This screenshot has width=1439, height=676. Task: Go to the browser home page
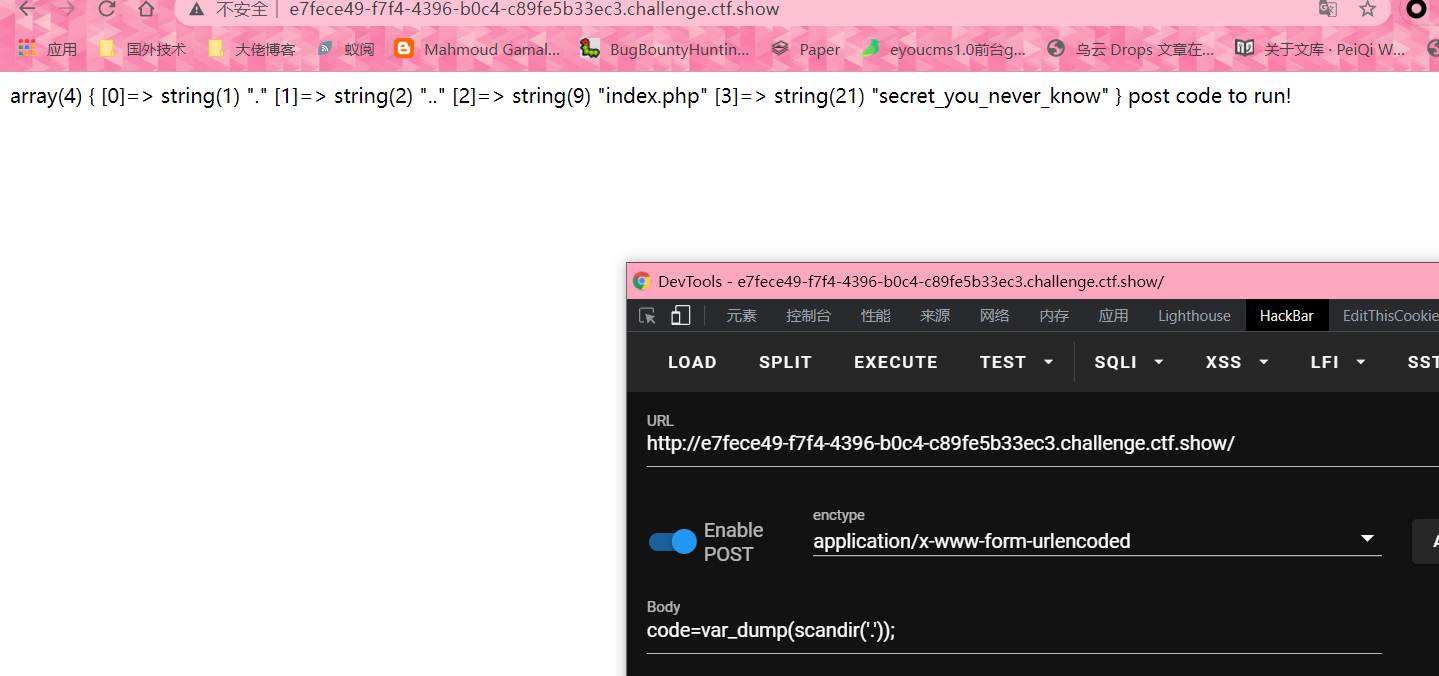click(146, 9)
